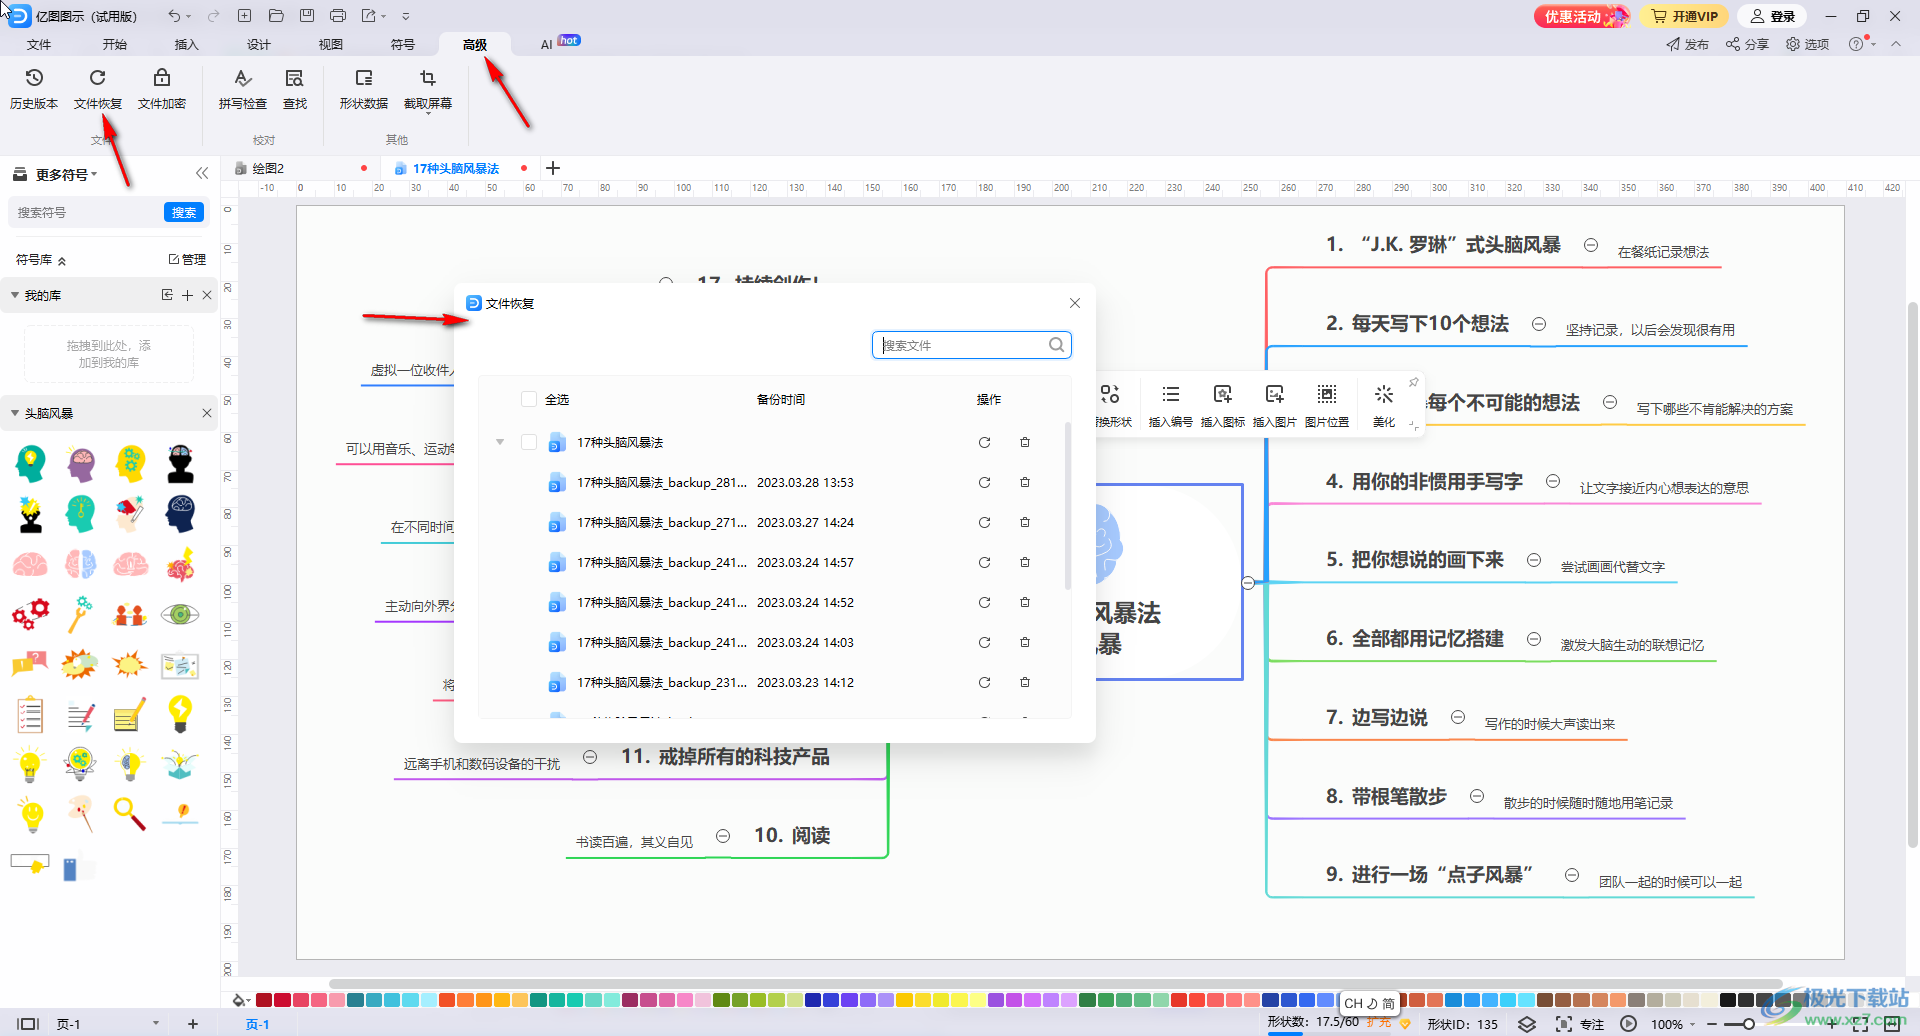Open Shape Data (形状数据) panel
This screenshot has height=1036, width=1920.
pyautogui.click(x=364, y=88)
